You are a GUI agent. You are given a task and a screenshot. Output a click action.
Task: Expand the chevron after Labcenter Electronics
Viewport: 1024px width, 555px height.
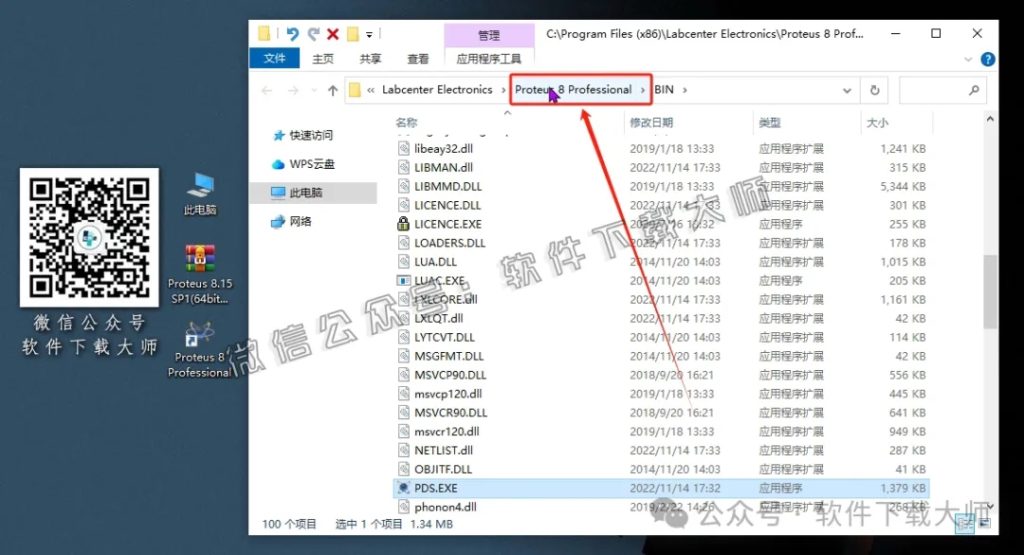pos(504,90)
